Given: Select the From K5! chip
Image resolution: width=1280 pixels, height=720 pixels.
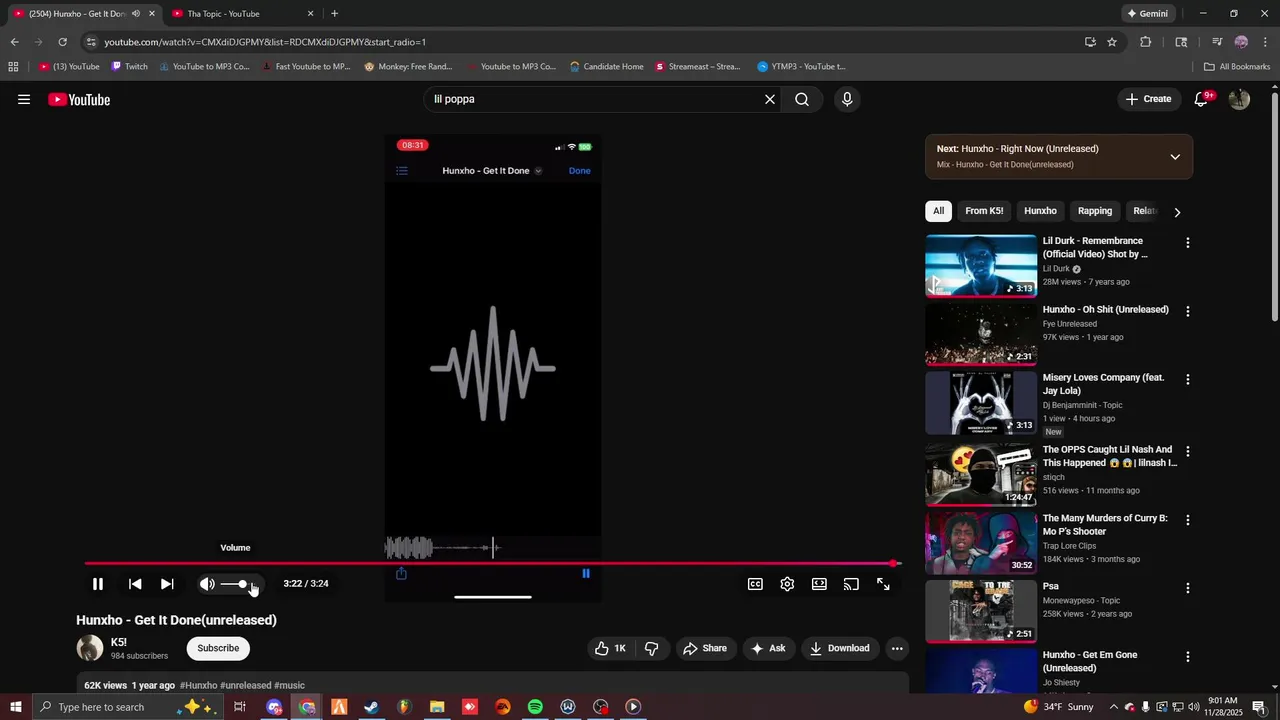Looking at the screenshot, I should pyautogui.click(x=984, y=211).
